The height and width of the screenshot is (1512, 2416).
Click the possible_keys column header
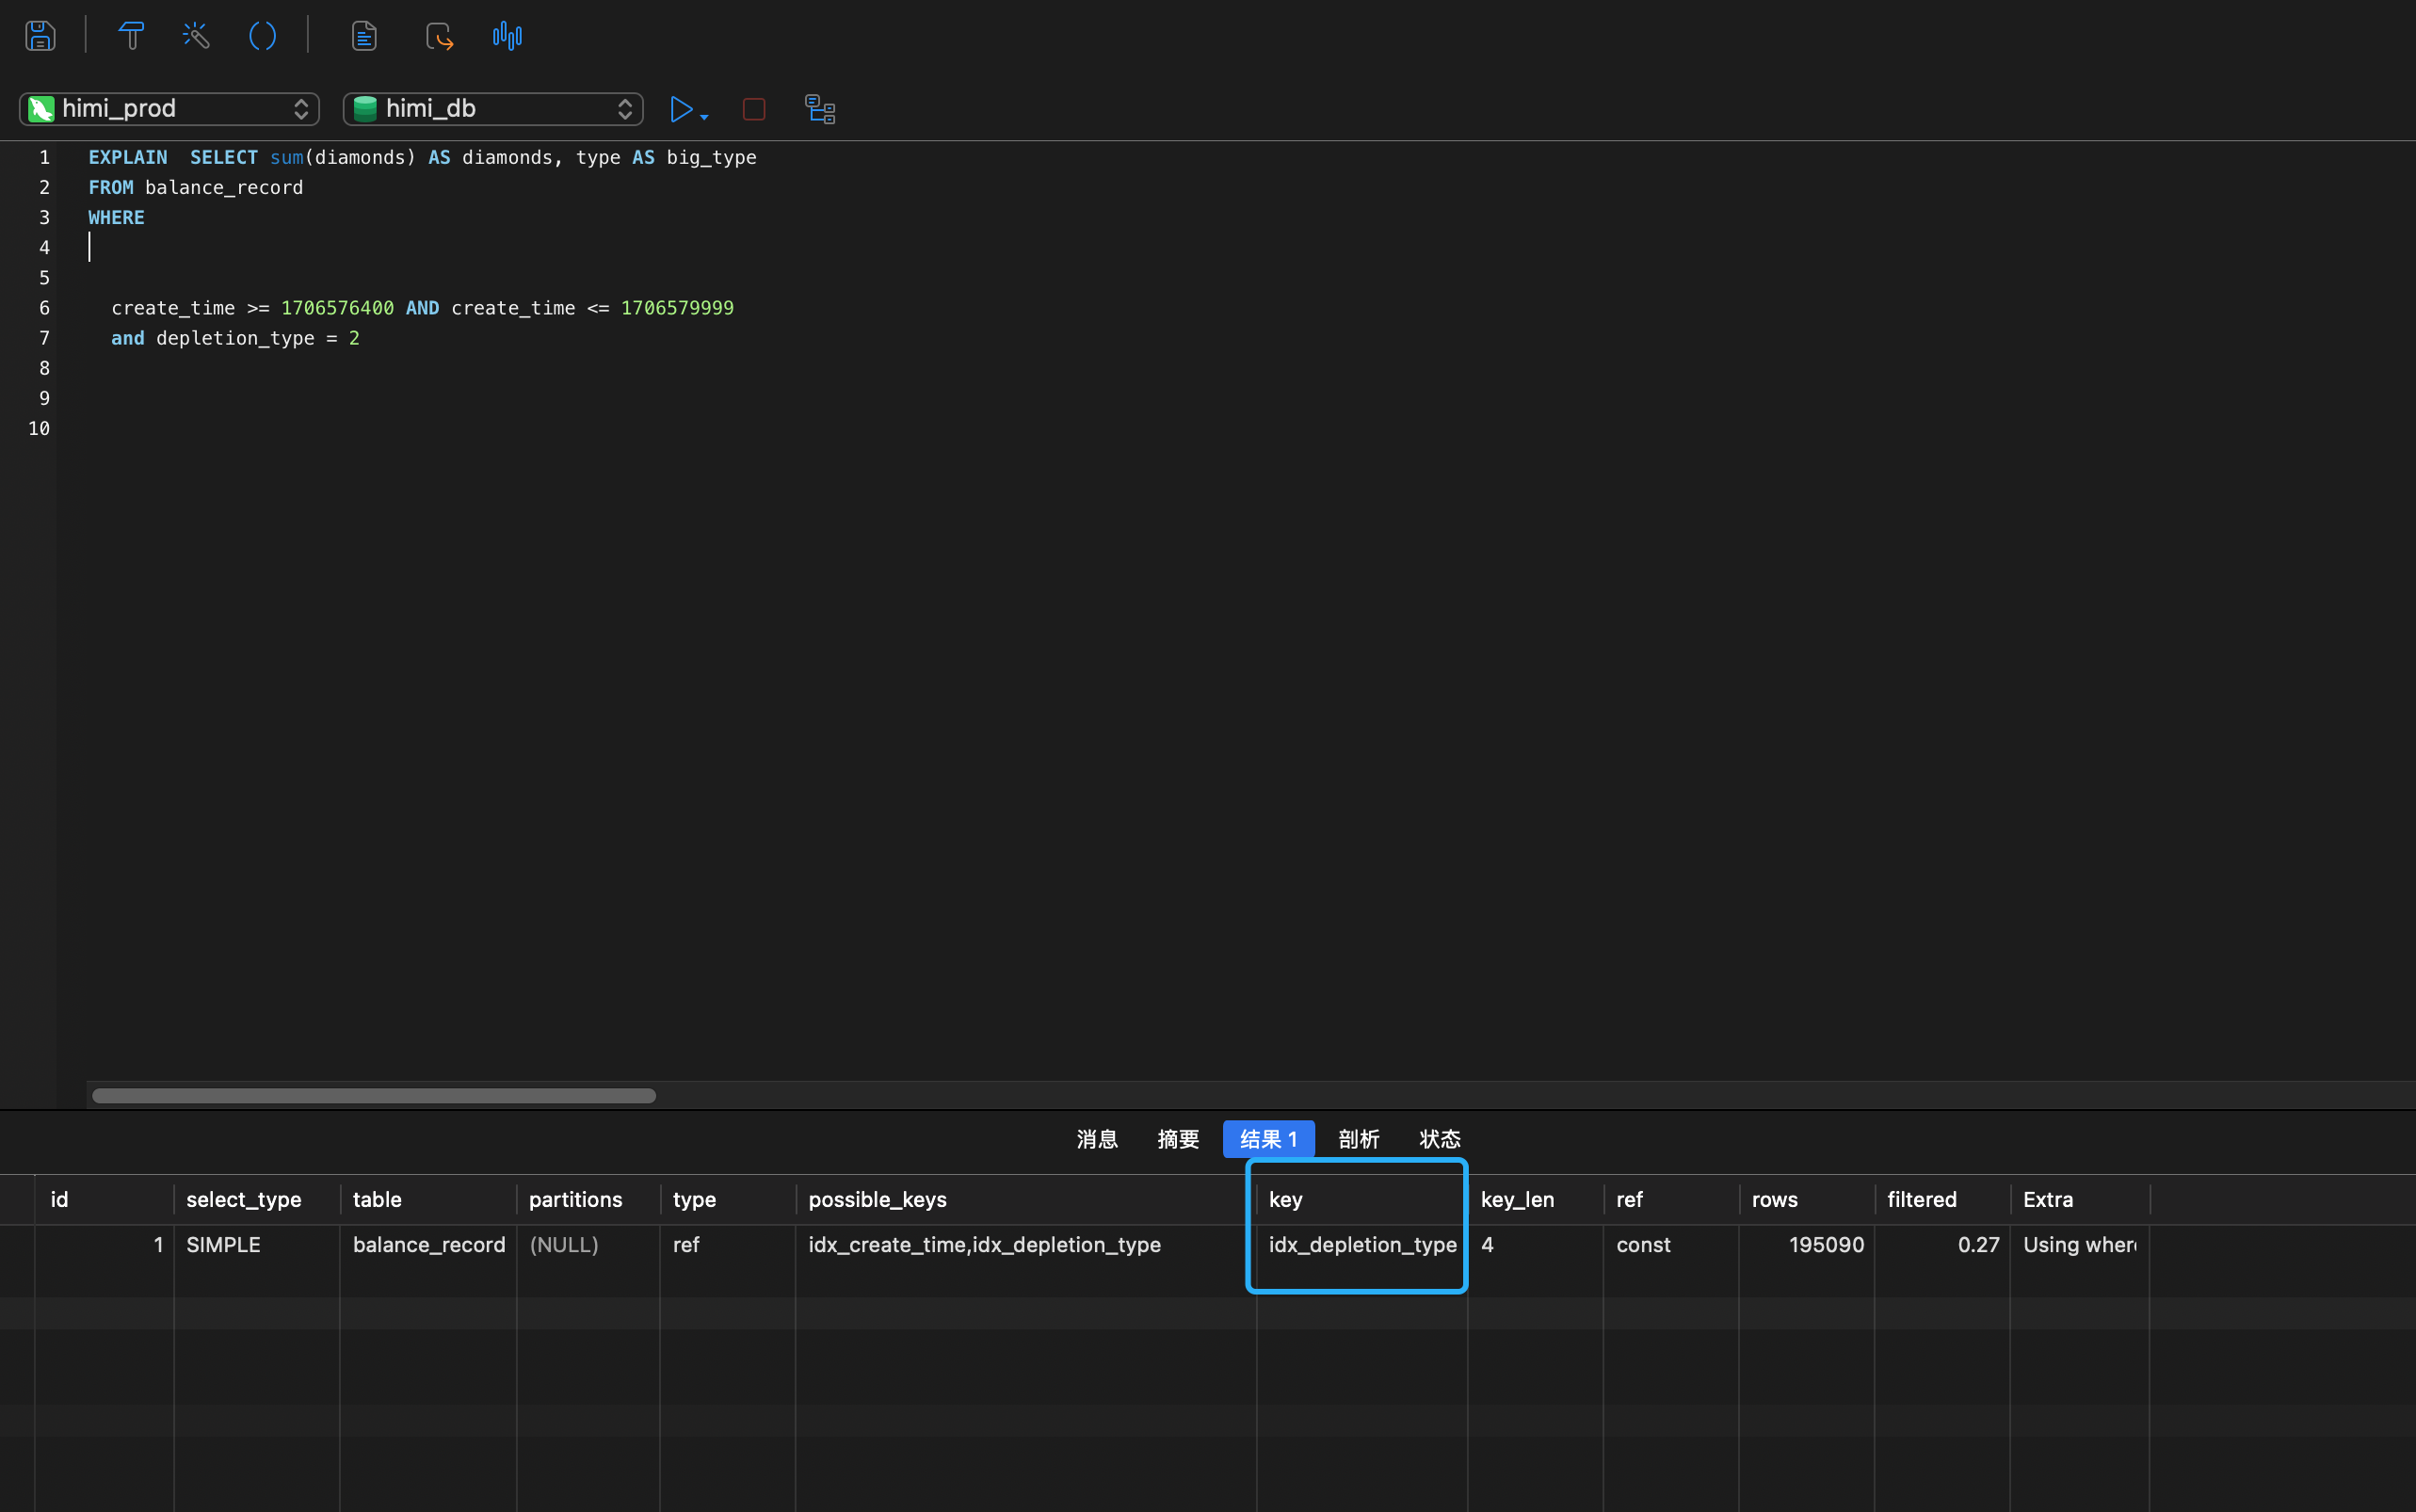1026,1199
